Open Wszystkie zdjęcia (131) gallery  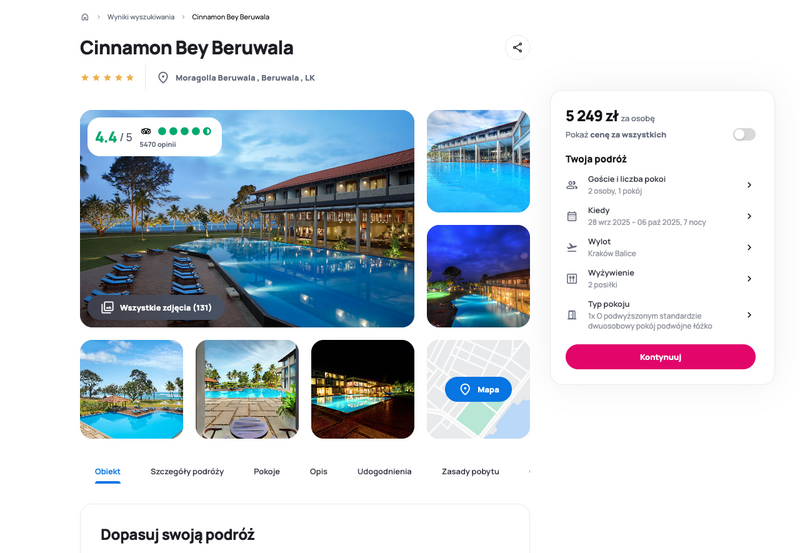click(x=157, y=308)
